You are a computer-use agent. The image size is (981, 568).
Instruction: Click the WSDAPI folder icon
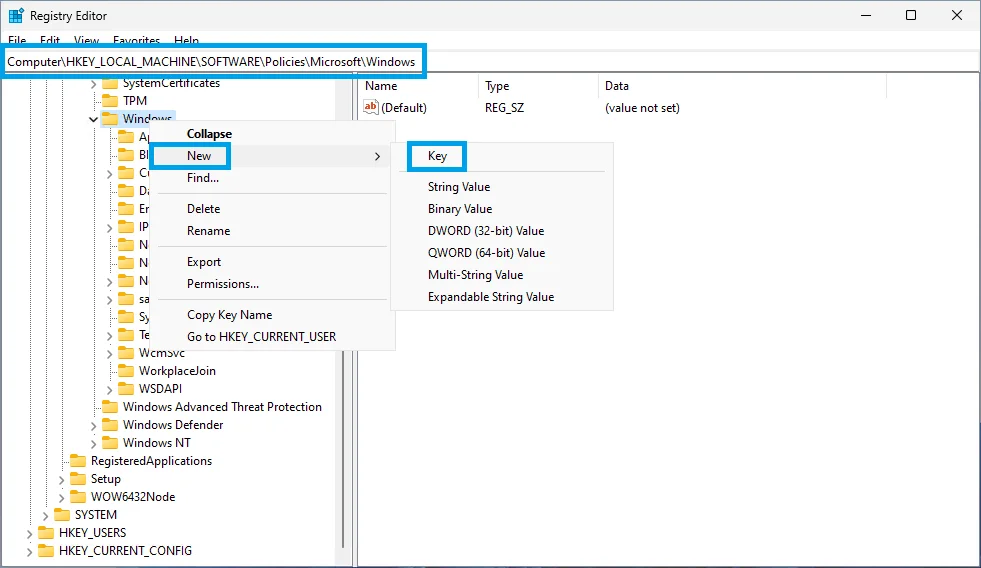coord(126,389)
